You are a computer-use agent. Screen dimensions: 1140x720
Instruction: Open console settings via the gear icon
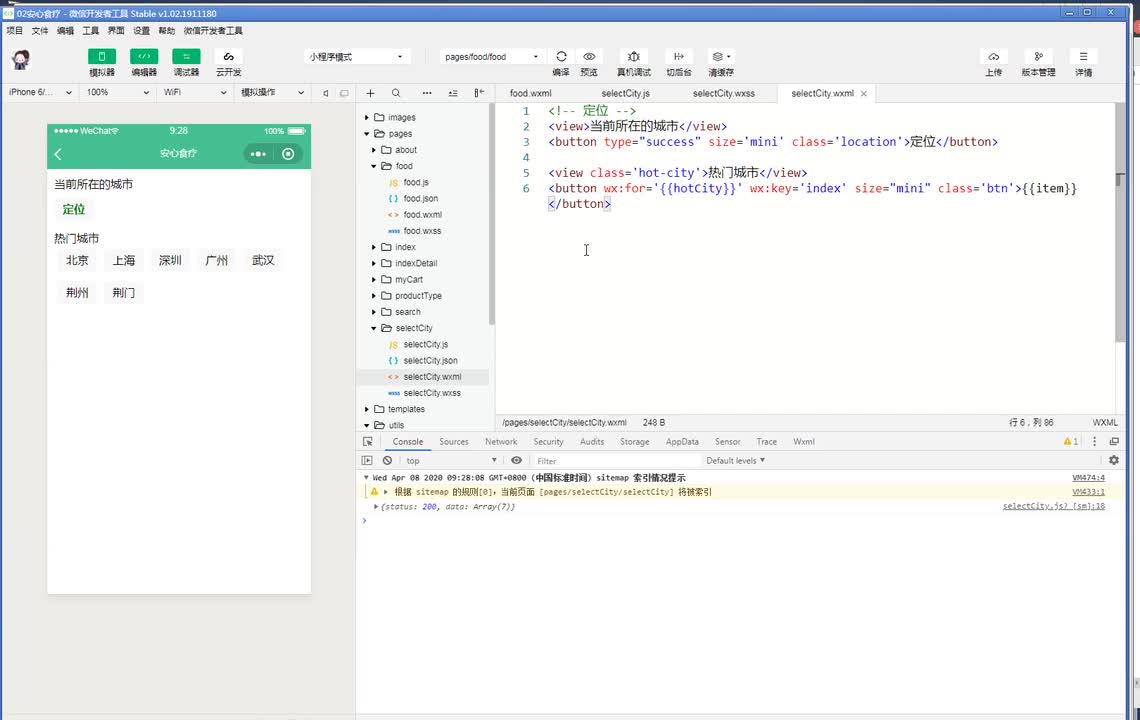coord(1114,461)
